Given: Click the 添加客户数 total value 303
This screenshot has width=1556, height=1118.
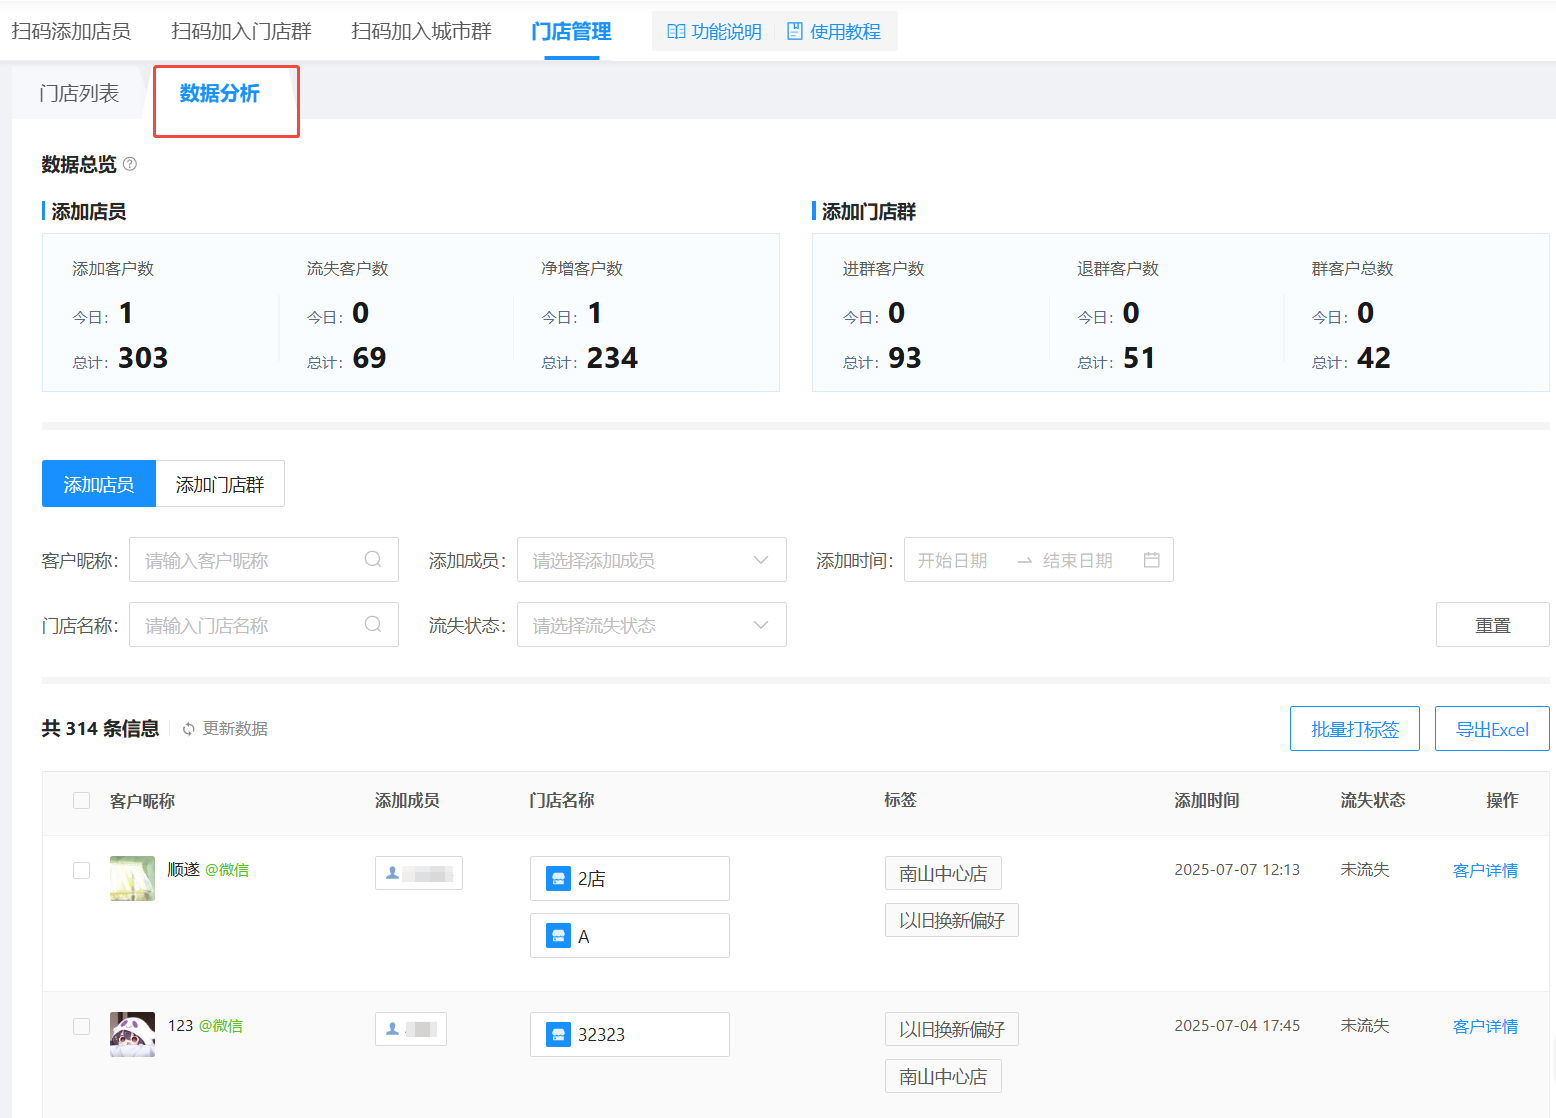Looking at the screenshot, I should coord(143,358).
